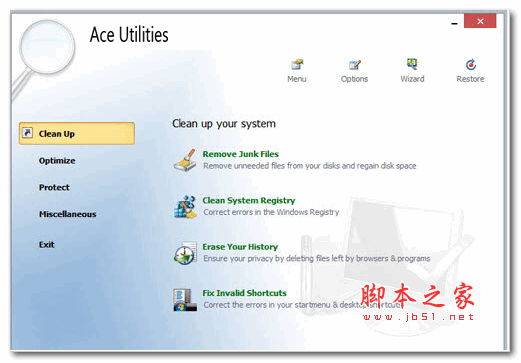Click the Clean System Registry icon
The width and height of the screenshot is (521, 363).
(185, 207)
